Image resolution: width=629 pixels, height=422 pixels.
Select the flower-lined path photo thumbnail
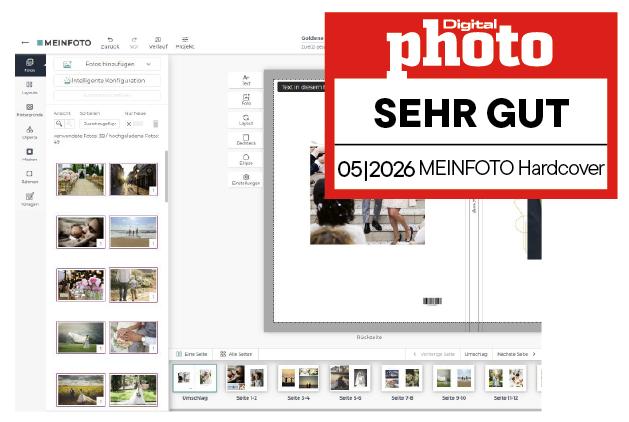click(81, 179)
